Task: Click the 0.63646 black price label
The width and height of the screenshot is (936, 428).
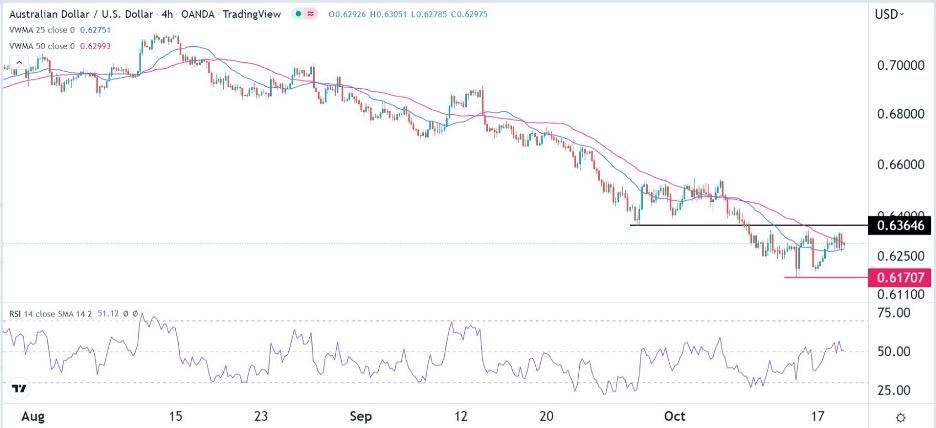Action: (x=901, y=226)
